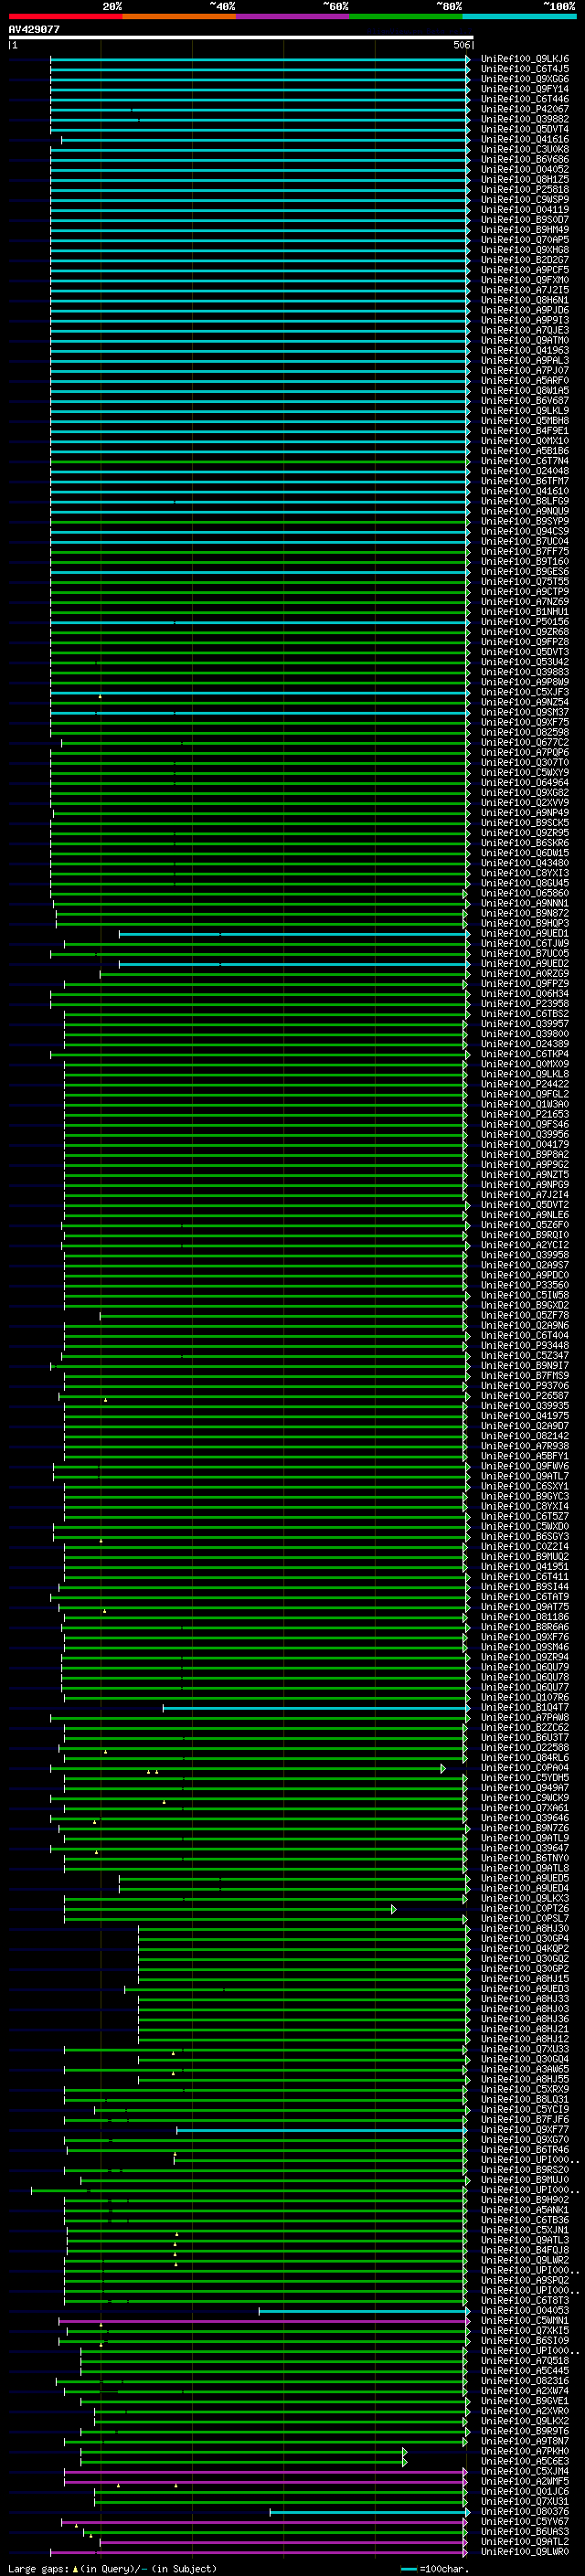The width and height of the screenshot is (585, 2576).
Task: Click the cyan alignment bar for UniRef100_Q9LKJ6
Action: [x=260, y=59]
